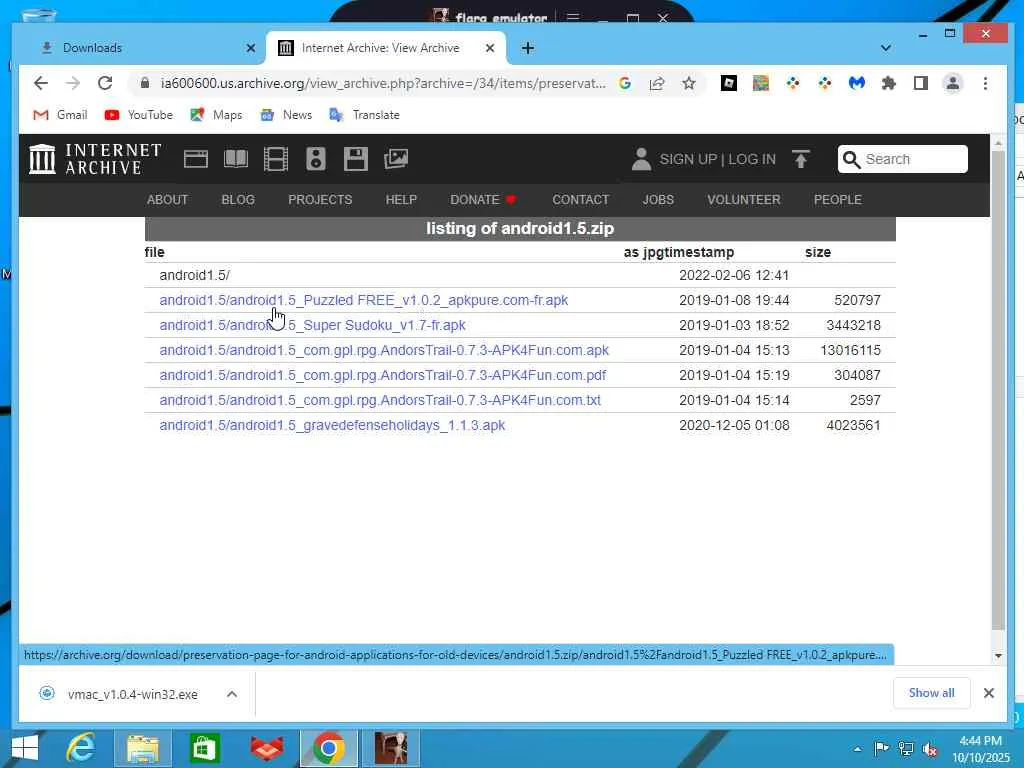Open Internet Archive web section icon
The image size is (1024, 768).
click(196, 159)
